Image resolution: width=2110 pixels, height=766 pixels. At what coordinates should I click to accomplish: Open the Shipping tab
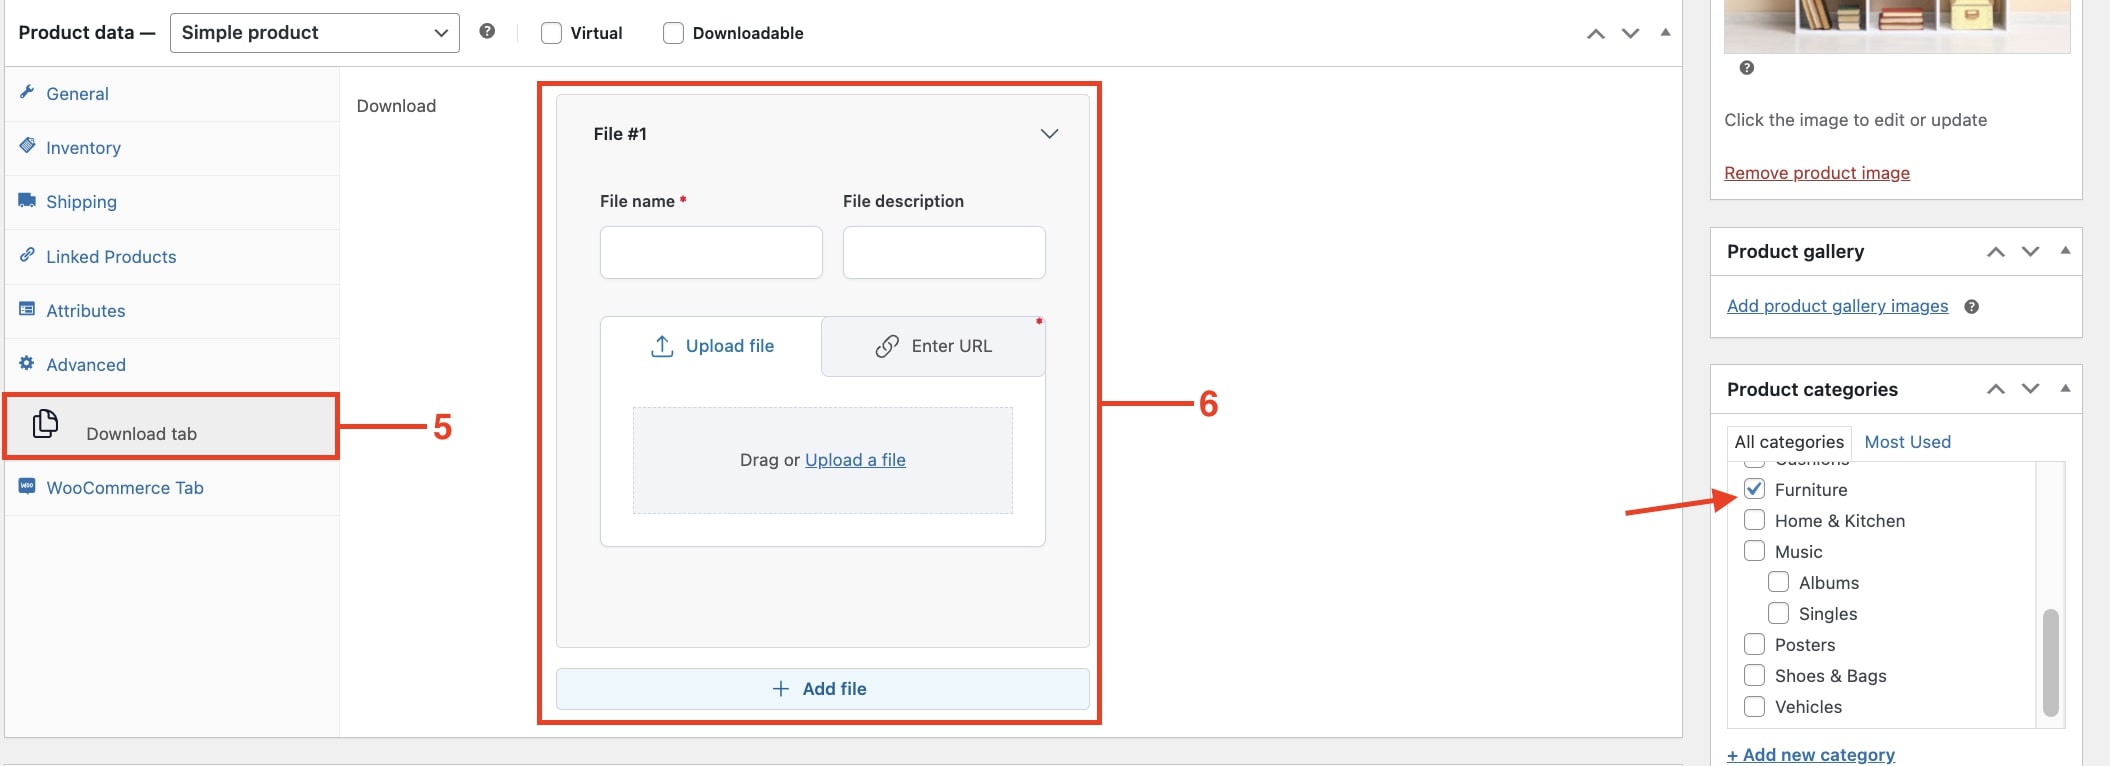pos(172,202)
